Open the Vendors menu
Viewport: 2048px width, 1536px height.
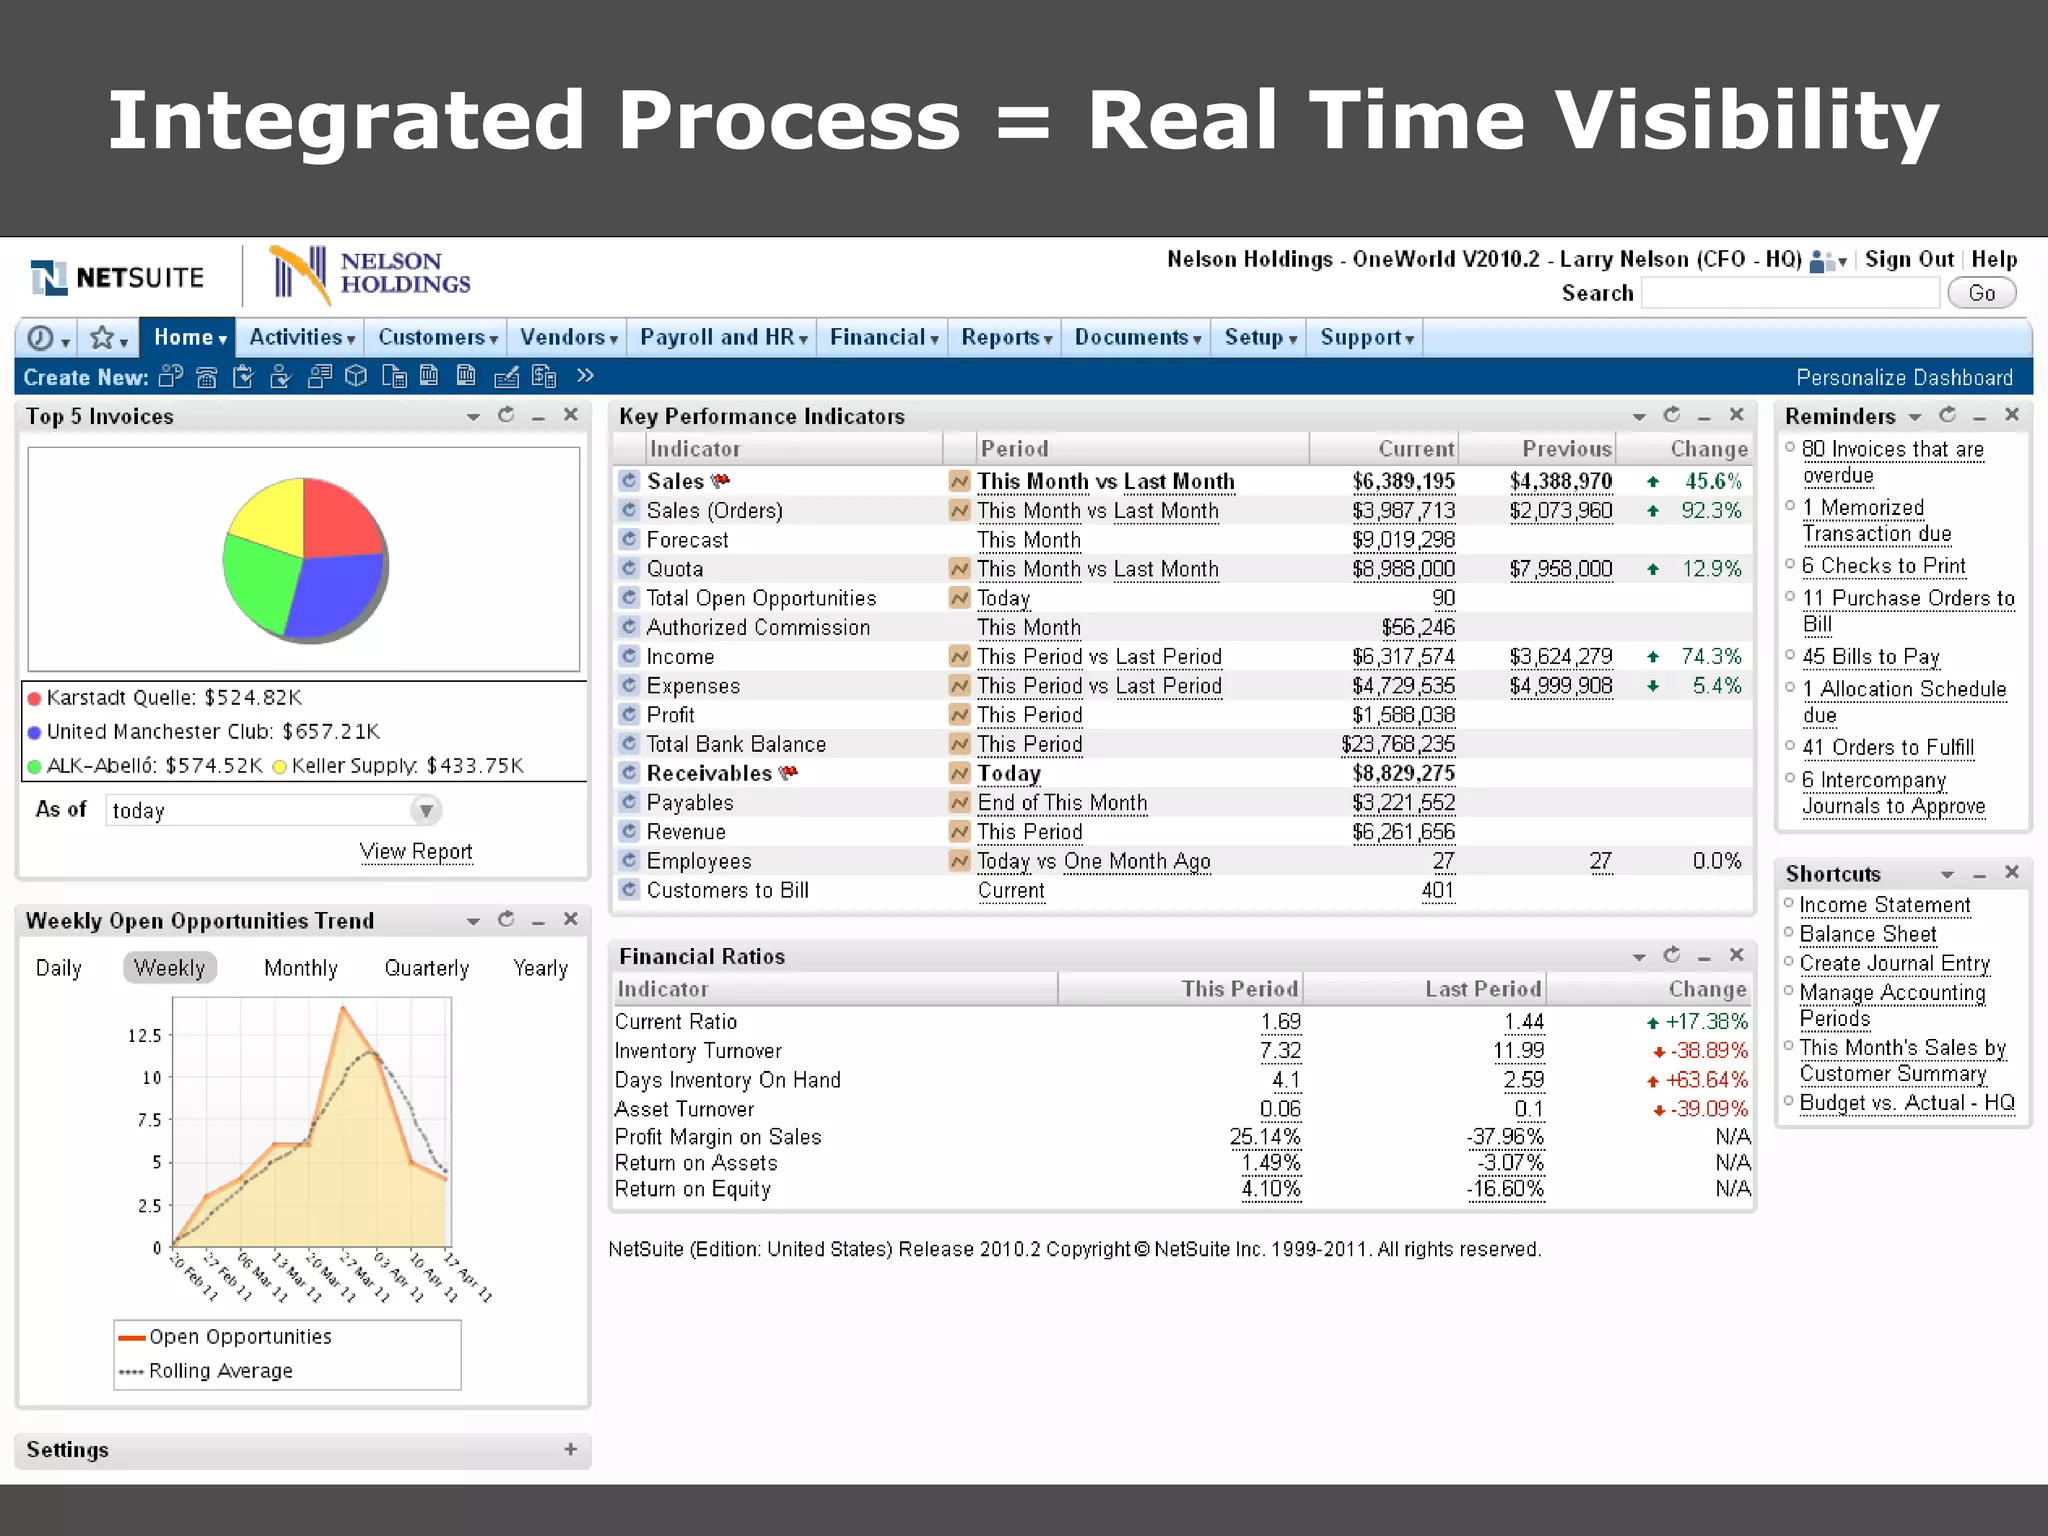(569, 338)
